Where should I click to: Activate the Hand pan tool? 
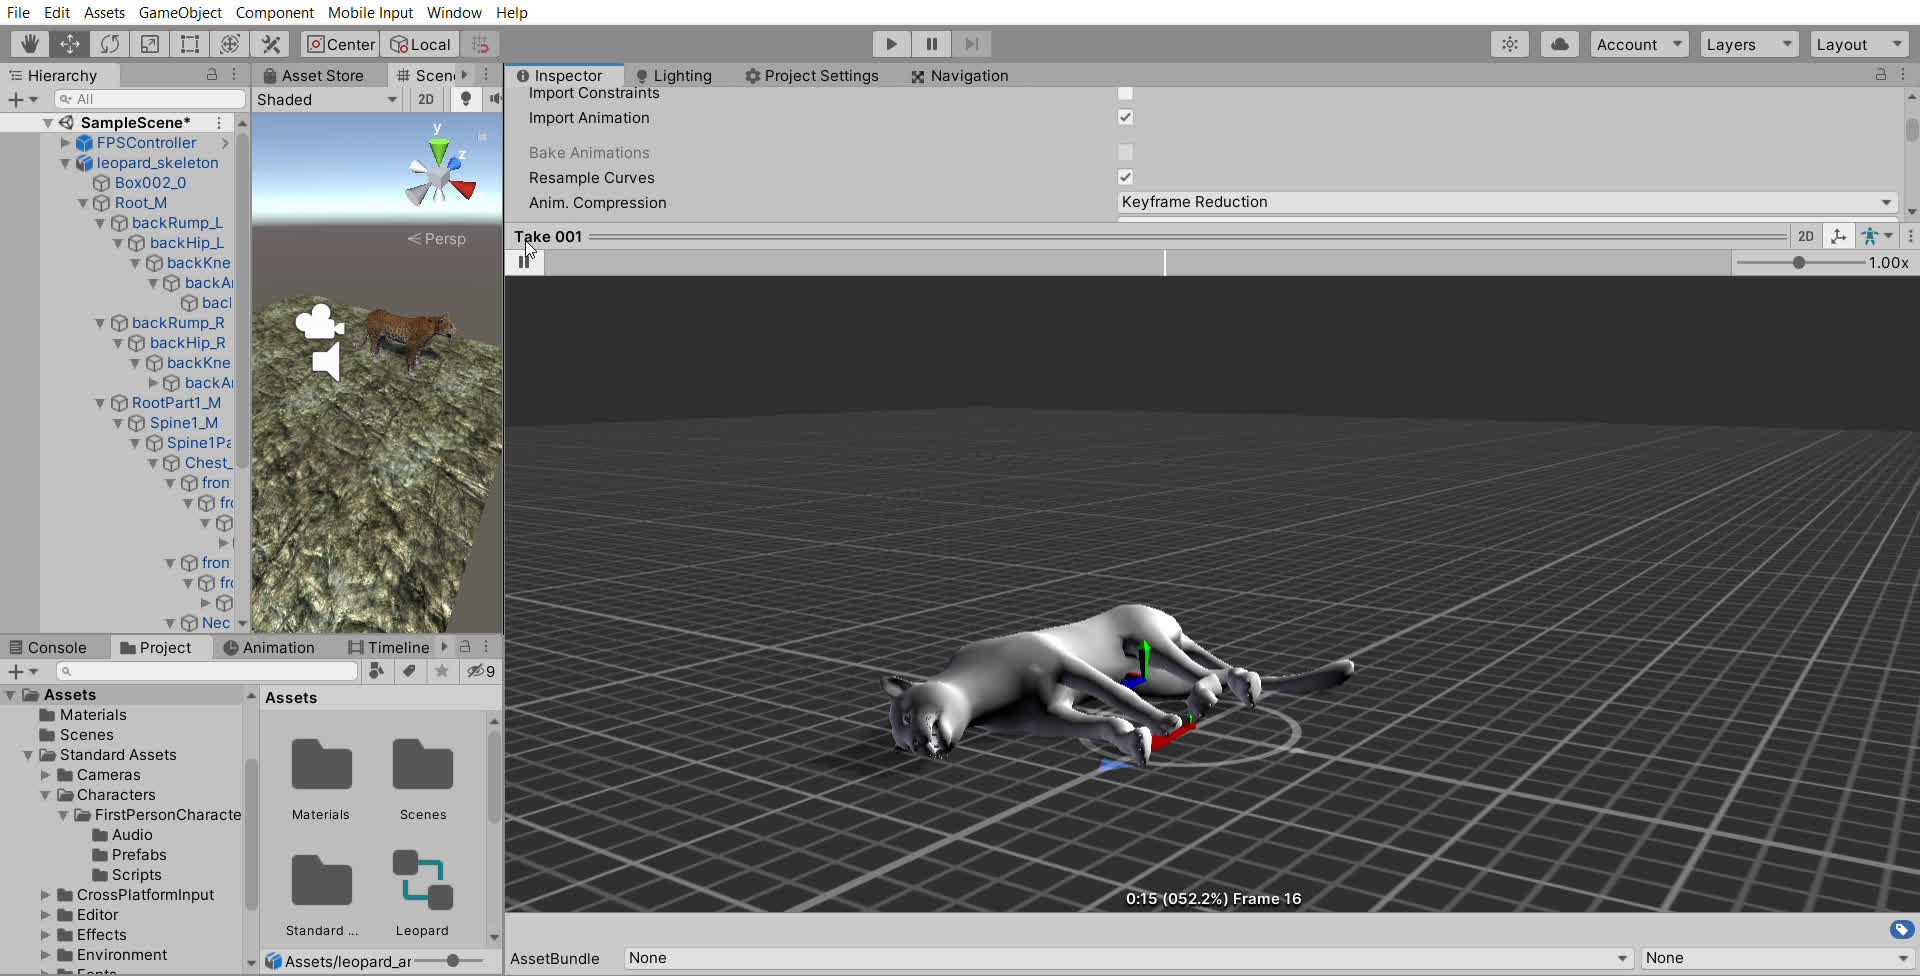(29, 44)
